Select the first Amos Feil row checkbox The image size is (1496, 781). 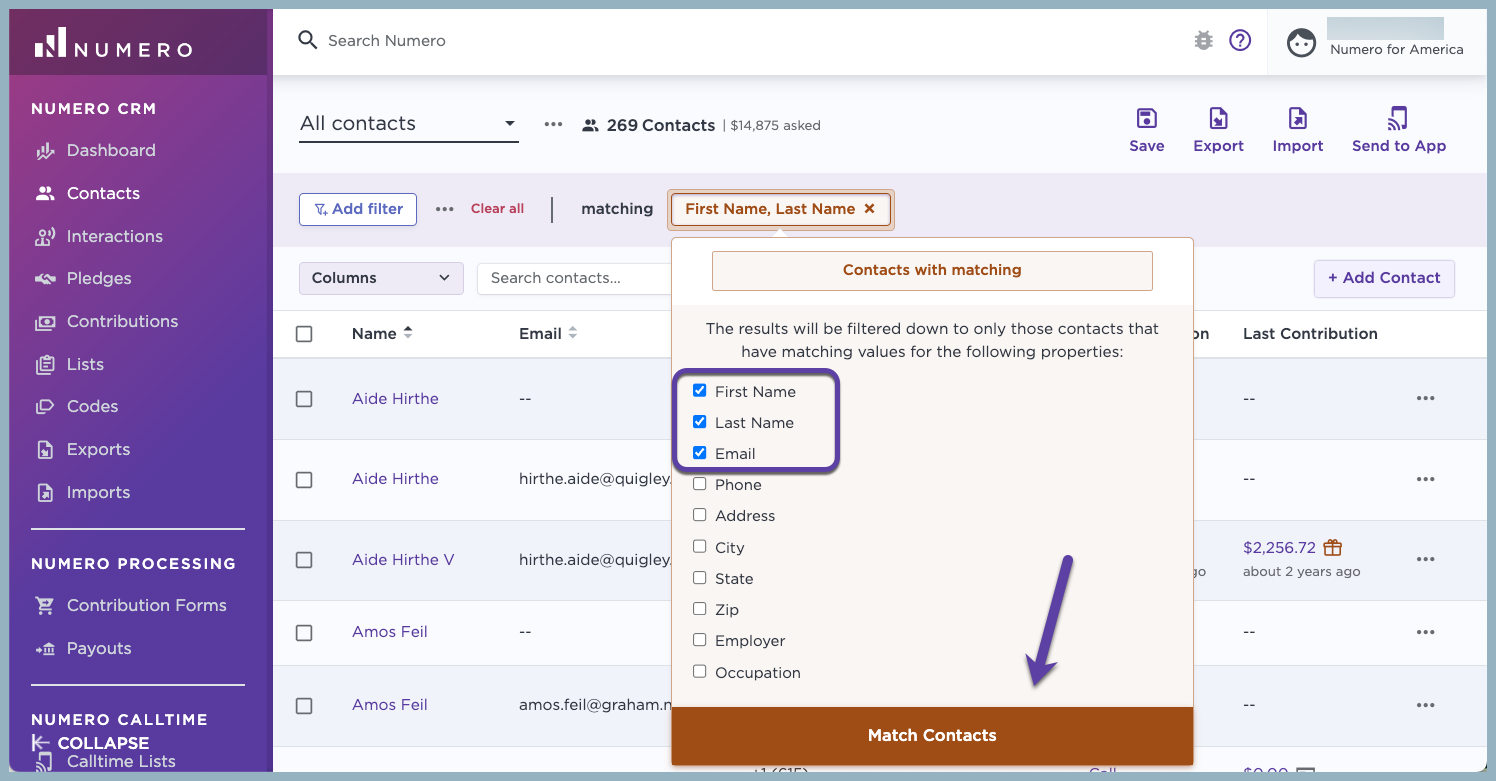[x=304, y=633]
